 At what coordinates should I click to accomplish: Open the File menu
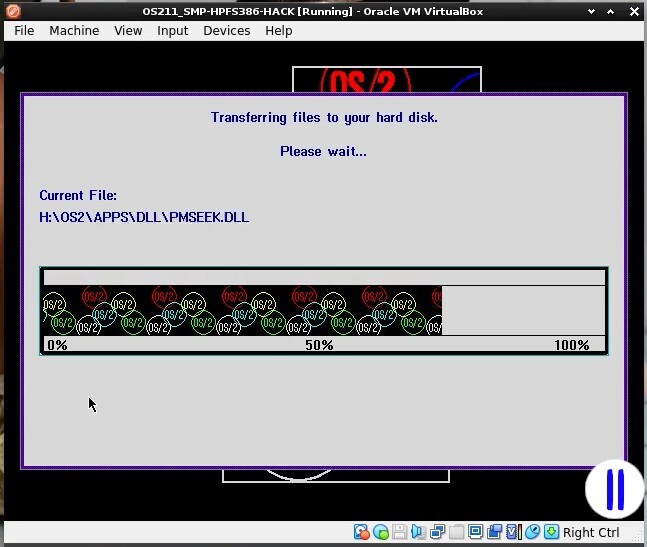tap(24, 31)
